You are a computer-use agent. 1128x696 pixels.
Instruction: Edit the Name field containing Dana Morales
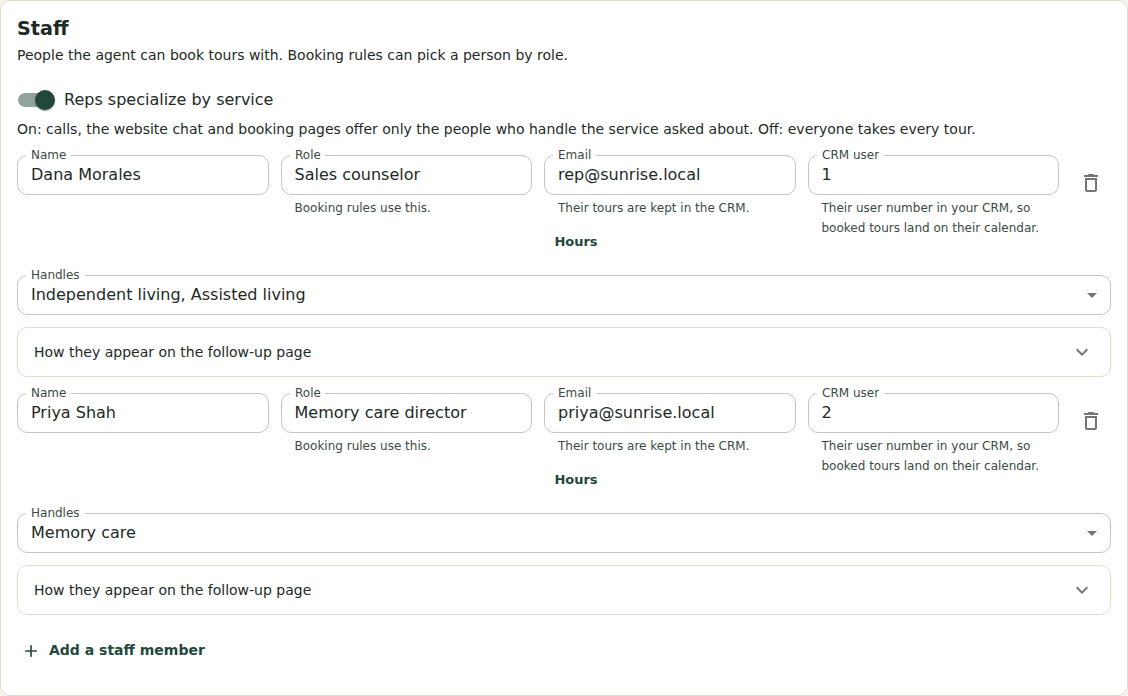(x=142, y=175)
